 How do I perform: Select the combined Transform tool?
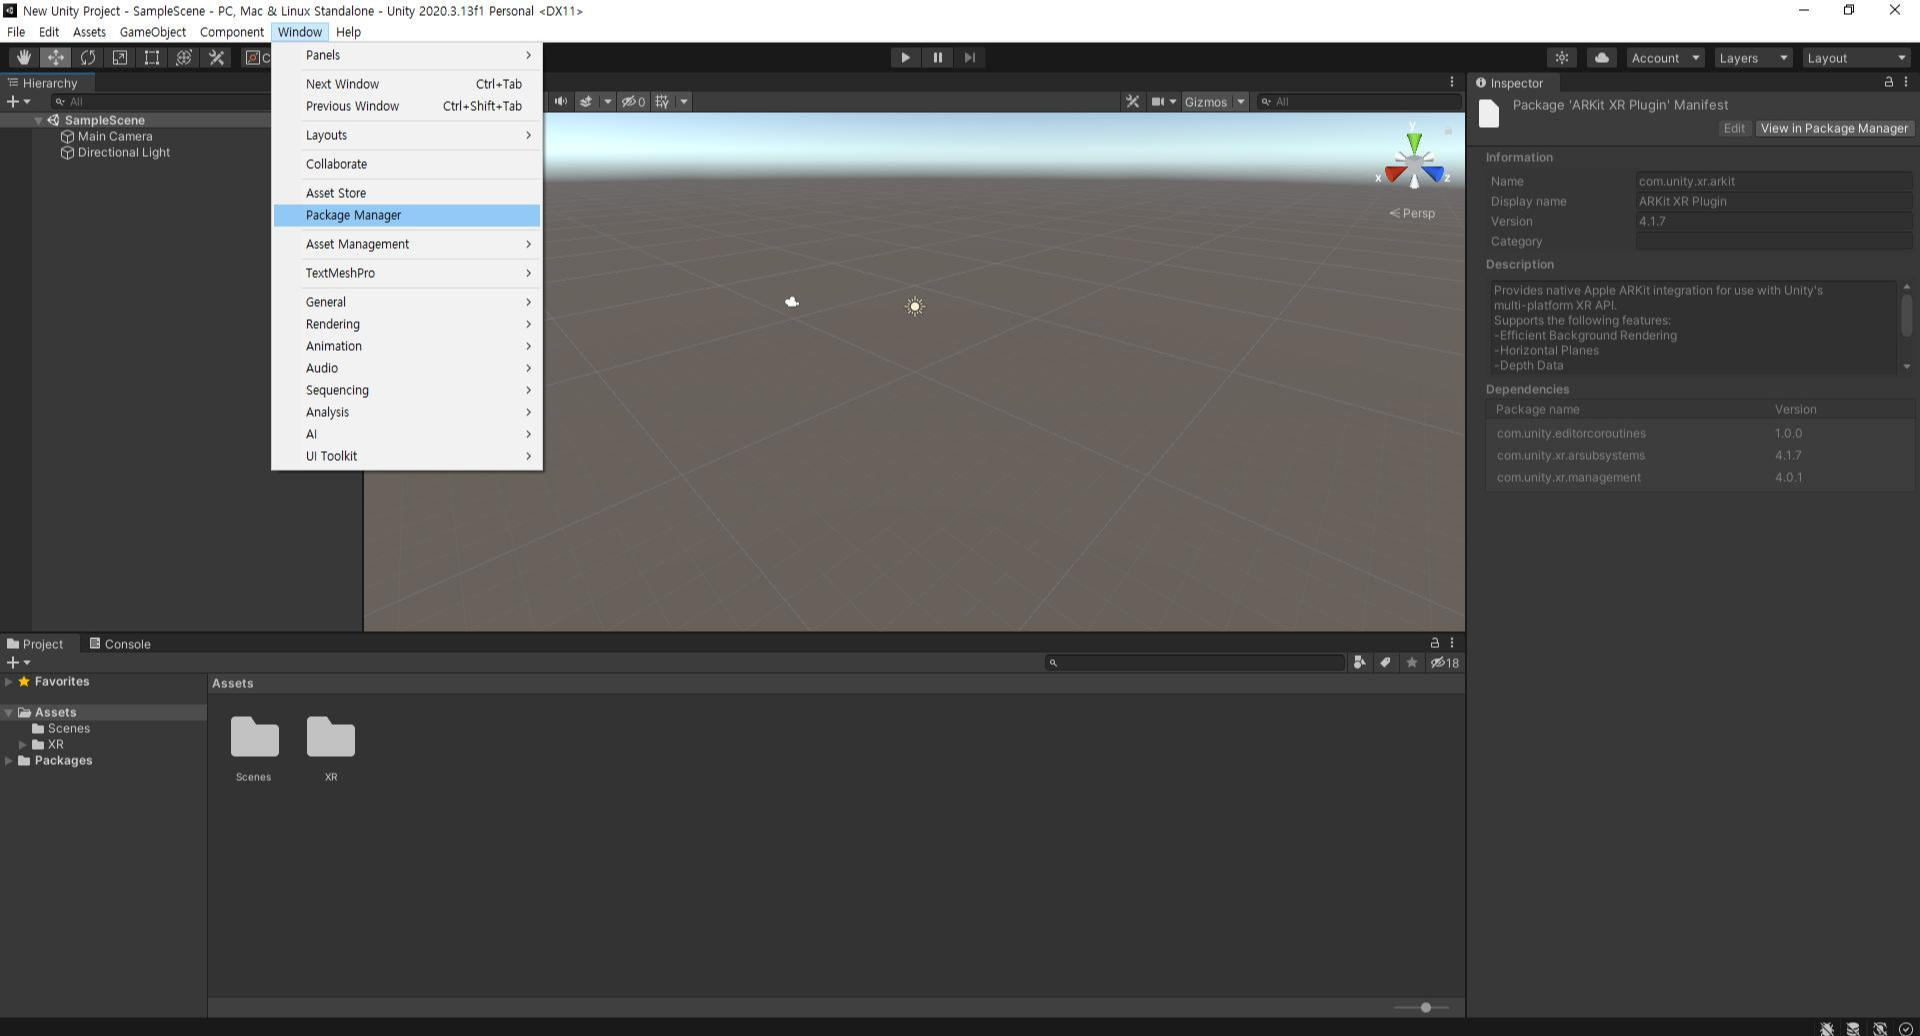click(184, 58)
